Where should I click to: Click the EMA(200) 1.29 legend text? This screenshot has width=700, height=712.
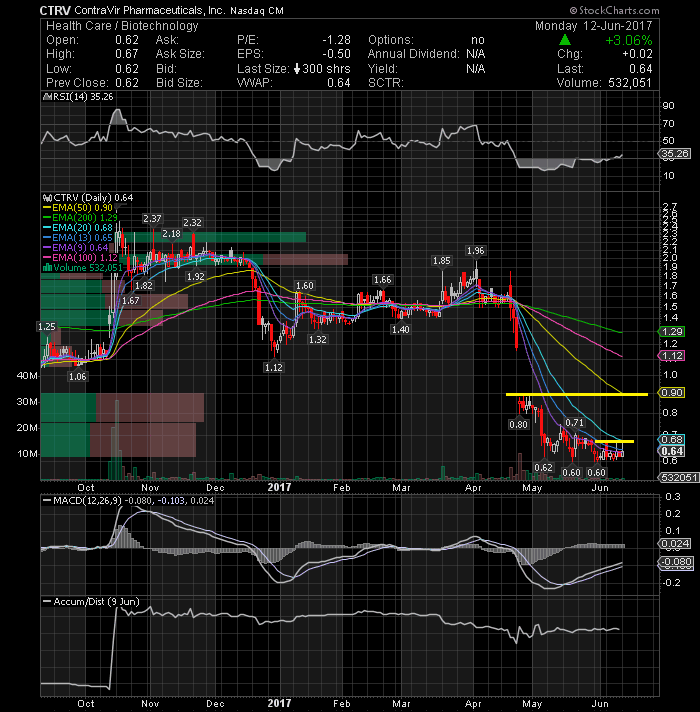tap(85, 218)
